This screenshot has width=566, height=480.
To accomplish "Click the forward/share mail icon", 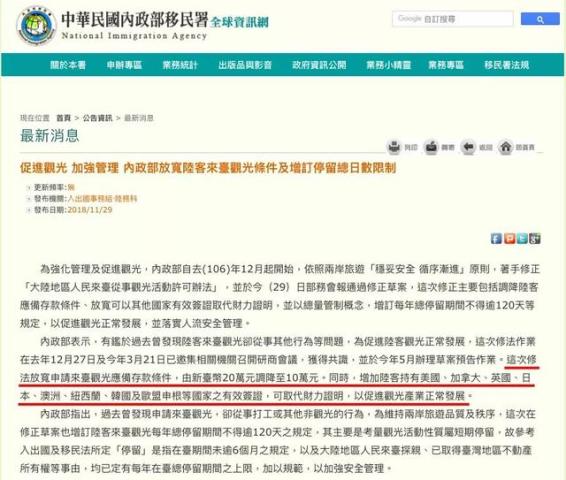I will point(431,147).
